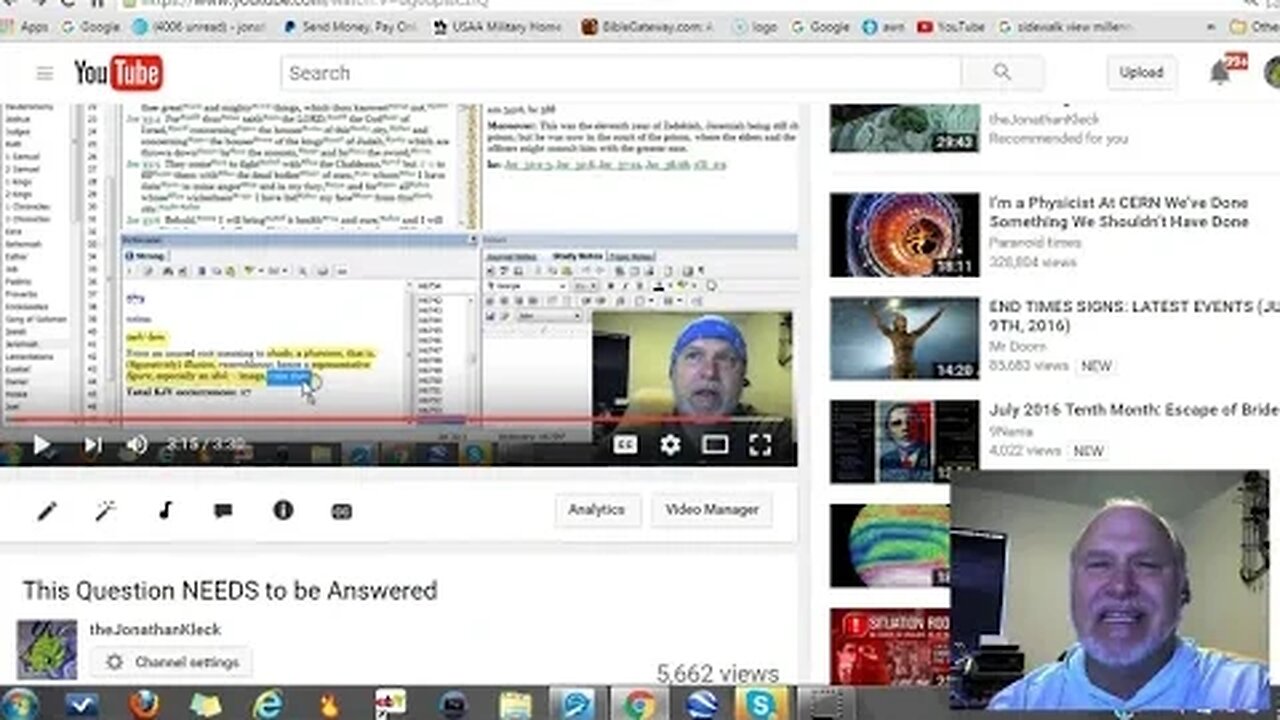
Task: Click the YouTube logo
Action: click(118, 73)
